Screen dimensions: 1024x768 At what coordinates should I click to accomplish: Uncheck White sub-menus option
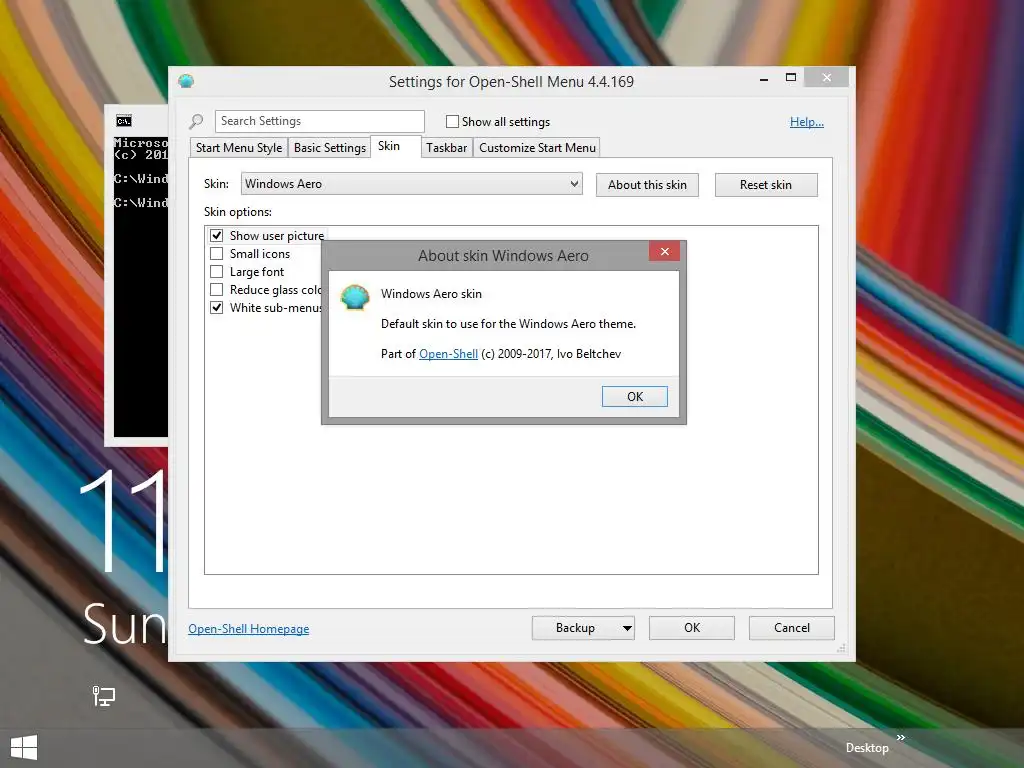217,308
